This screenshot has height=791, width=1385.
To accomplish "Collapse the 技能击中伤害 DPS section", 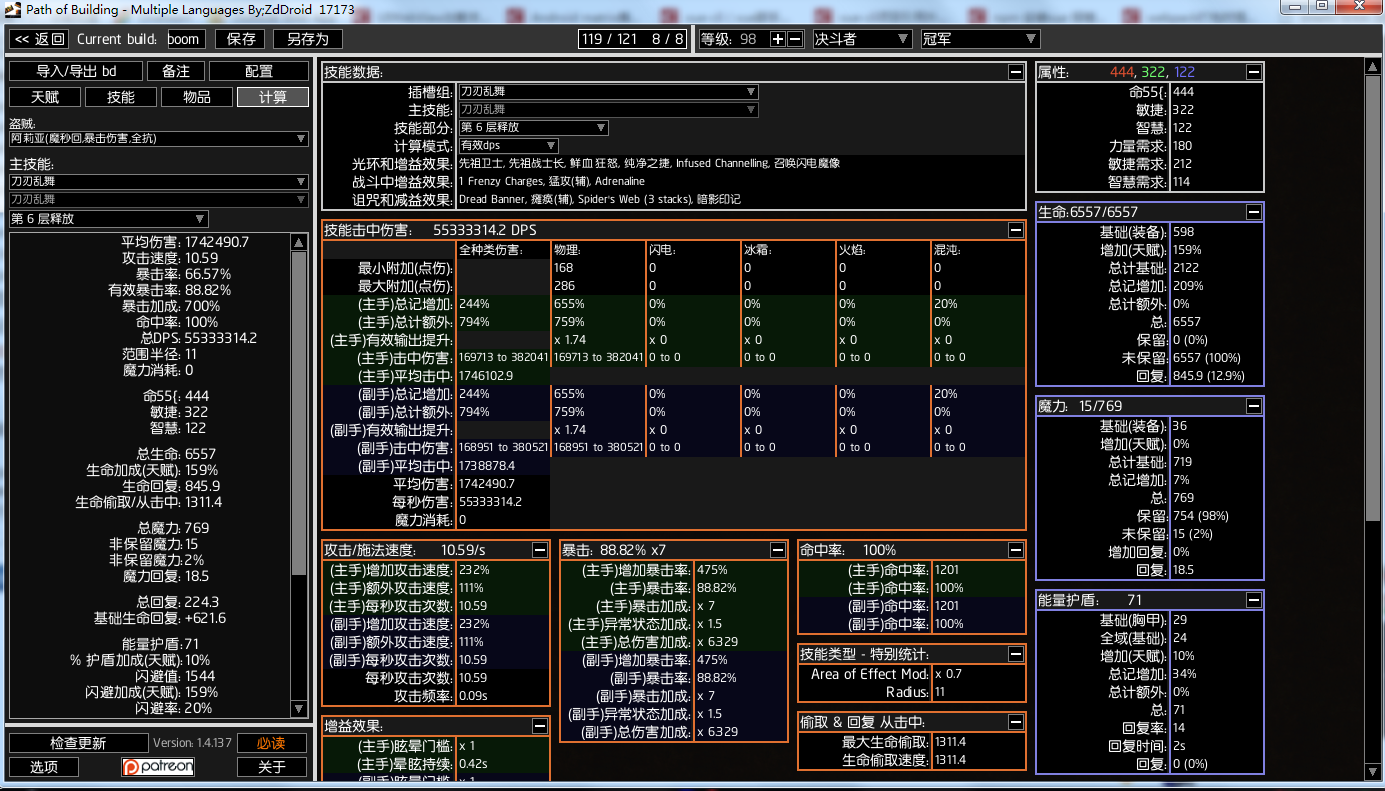I will click(1016, 230).
